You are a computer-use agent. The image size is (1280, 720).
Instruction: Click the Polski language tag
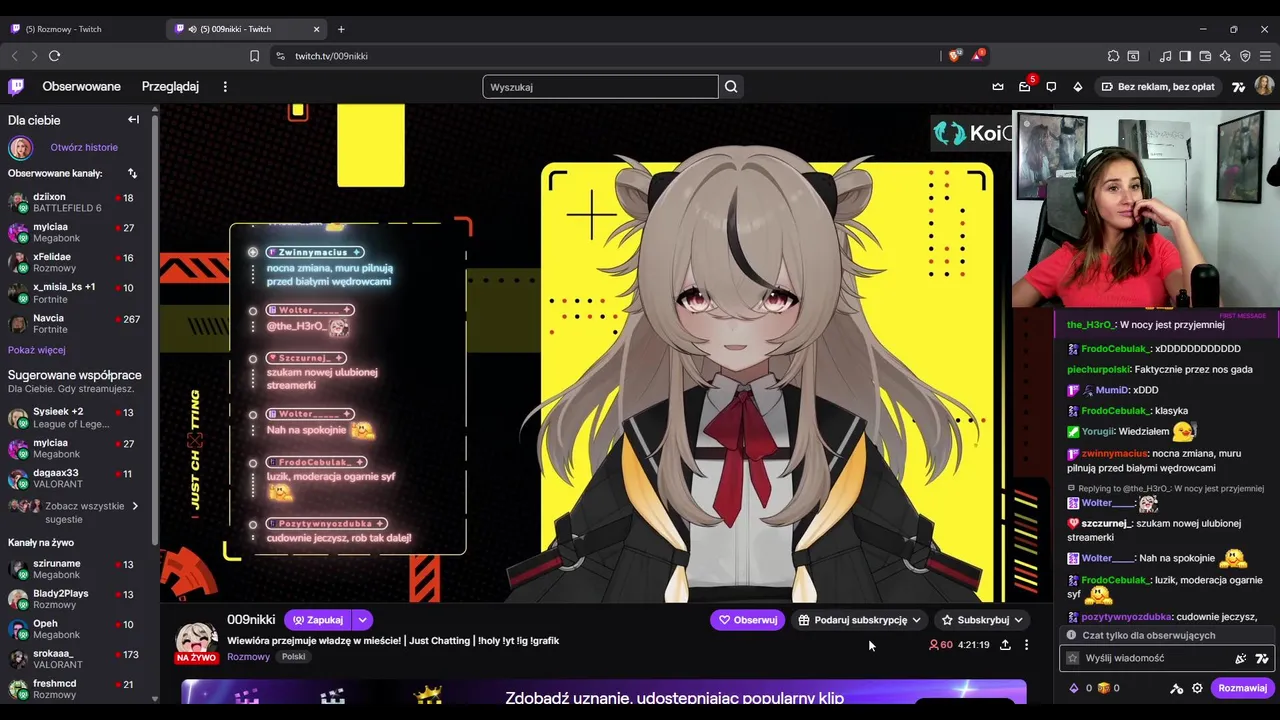click(293, 657)
